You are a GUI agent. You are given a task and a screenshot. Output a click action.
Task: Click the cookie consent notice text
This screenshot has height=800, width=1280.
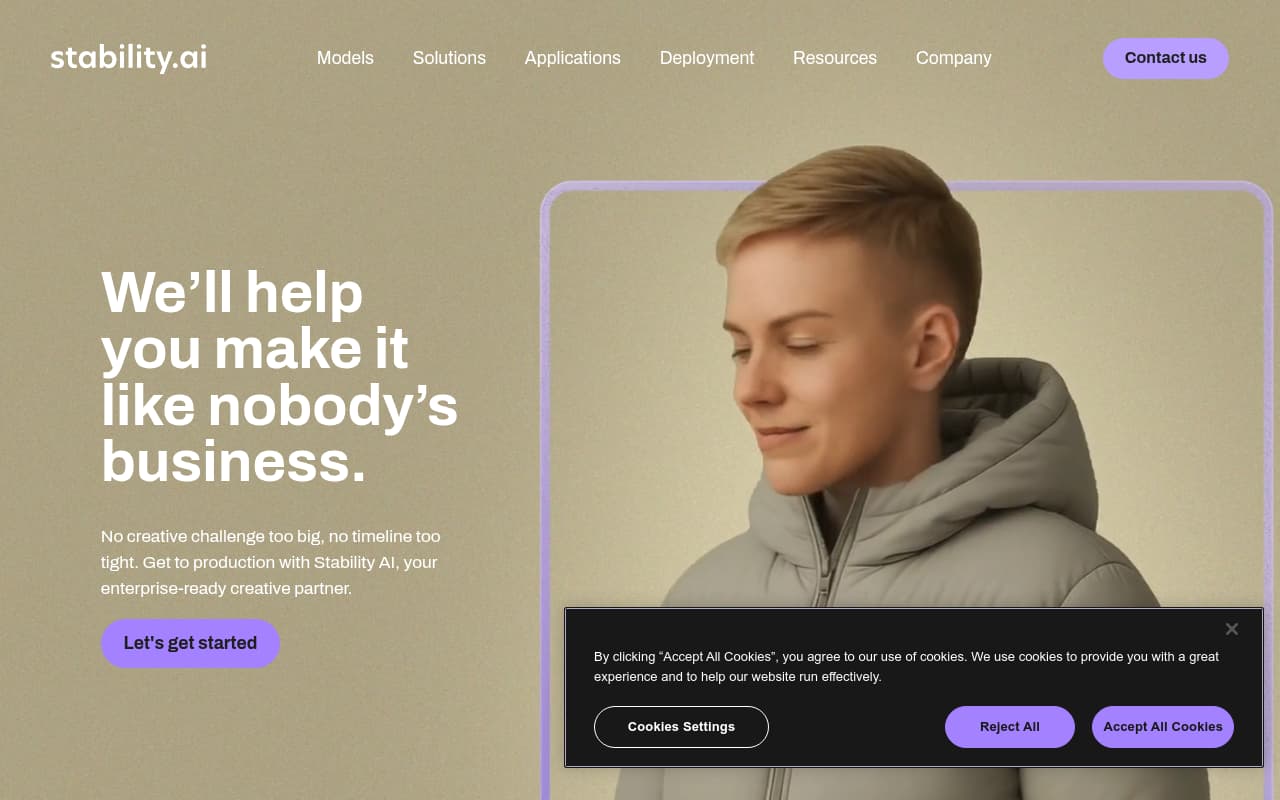click(x=906, y=667)
